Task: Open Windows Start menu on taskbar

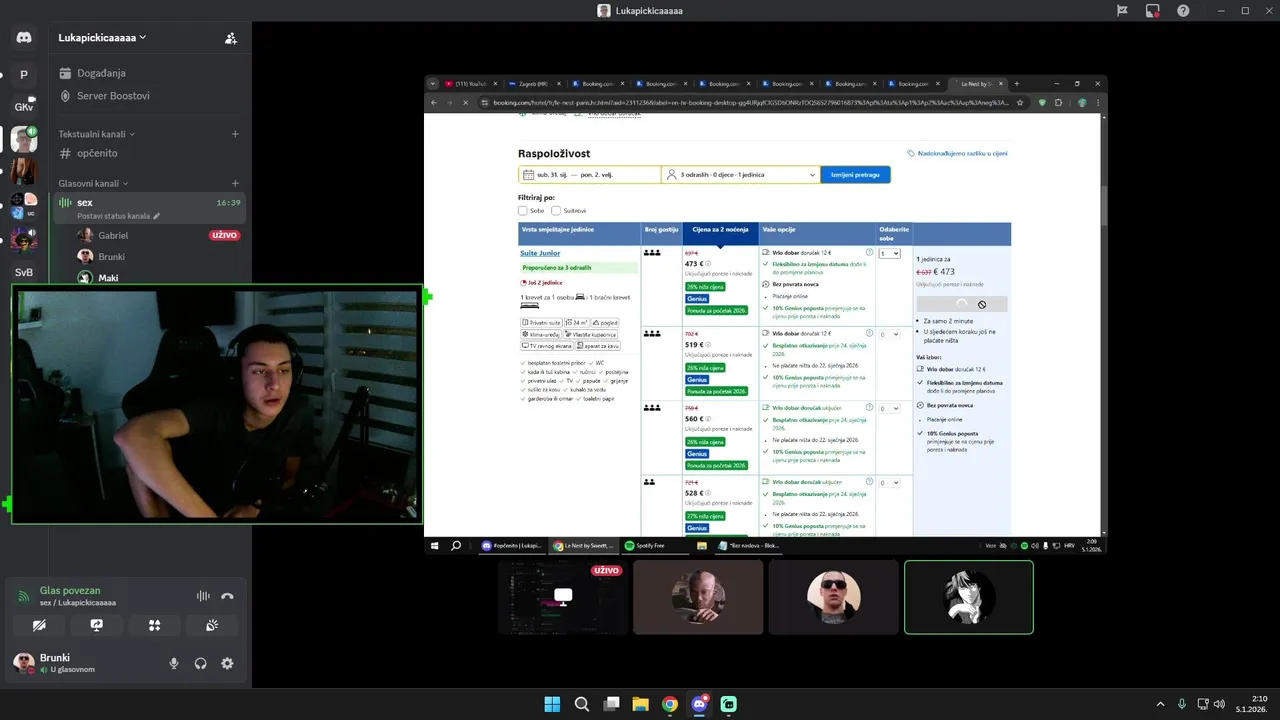Action: tap(552, 704)
